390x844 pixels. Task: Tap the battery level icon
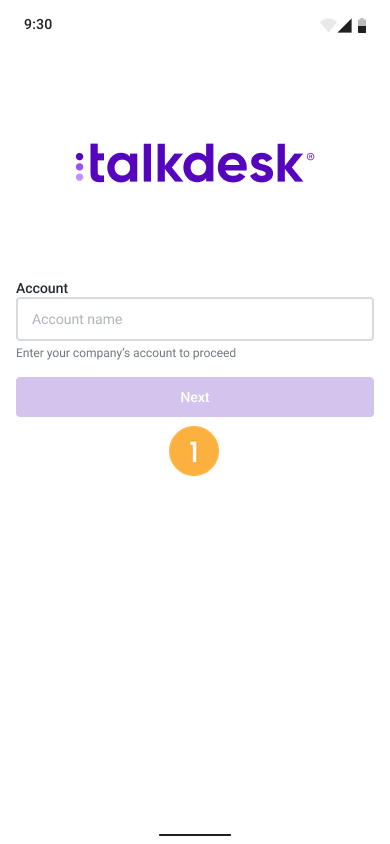(362, 25)
